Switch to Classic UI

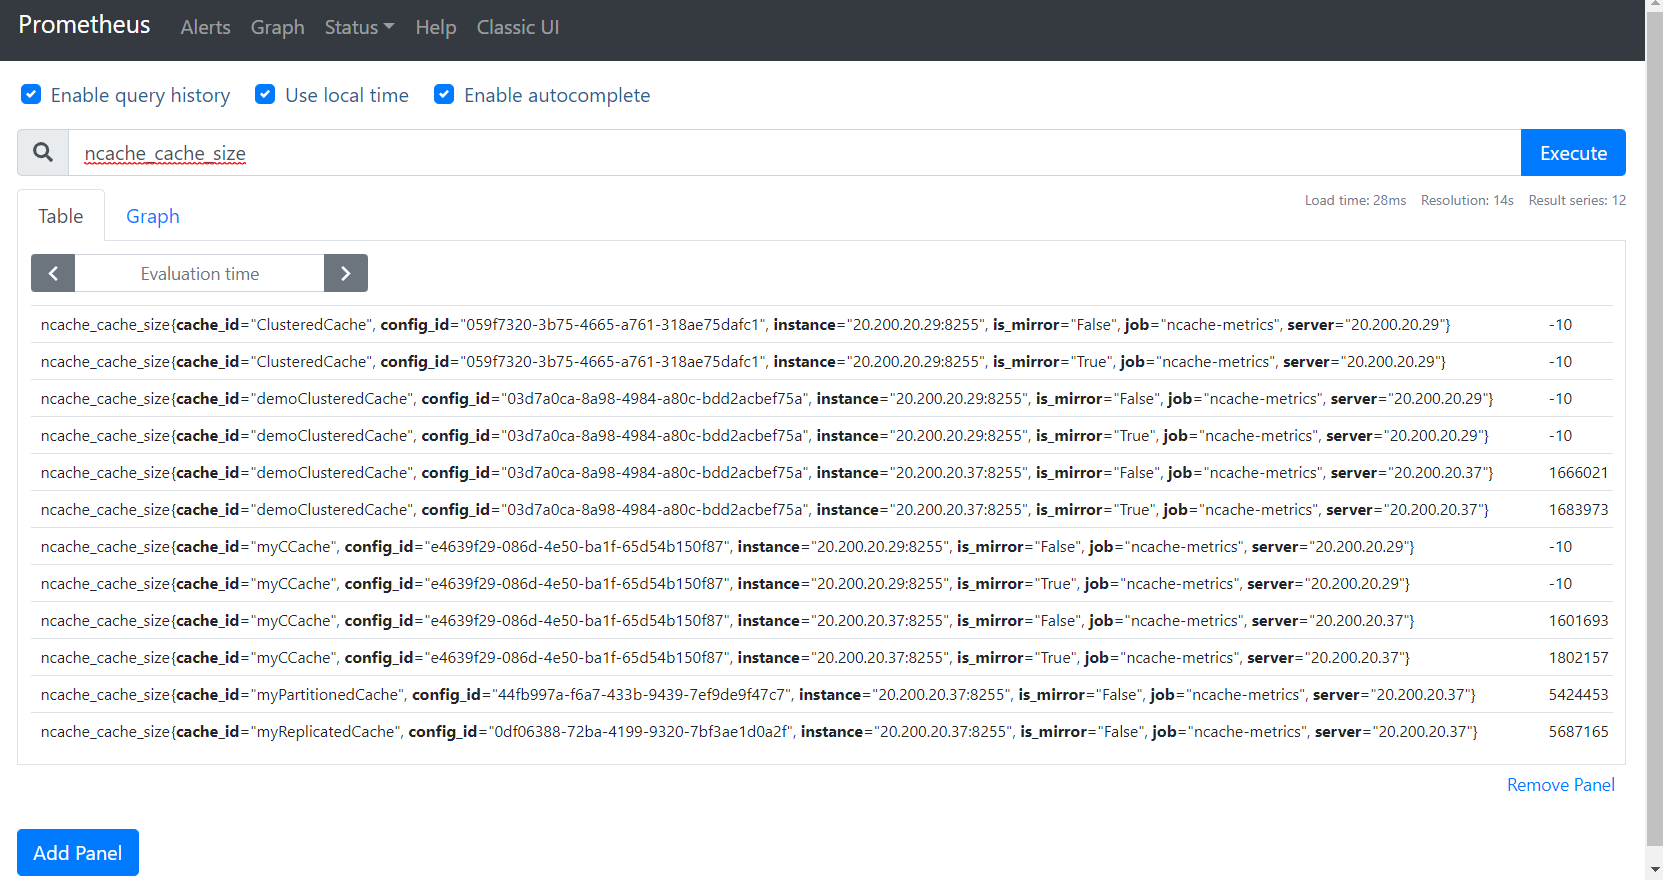(x=518, y=27)
